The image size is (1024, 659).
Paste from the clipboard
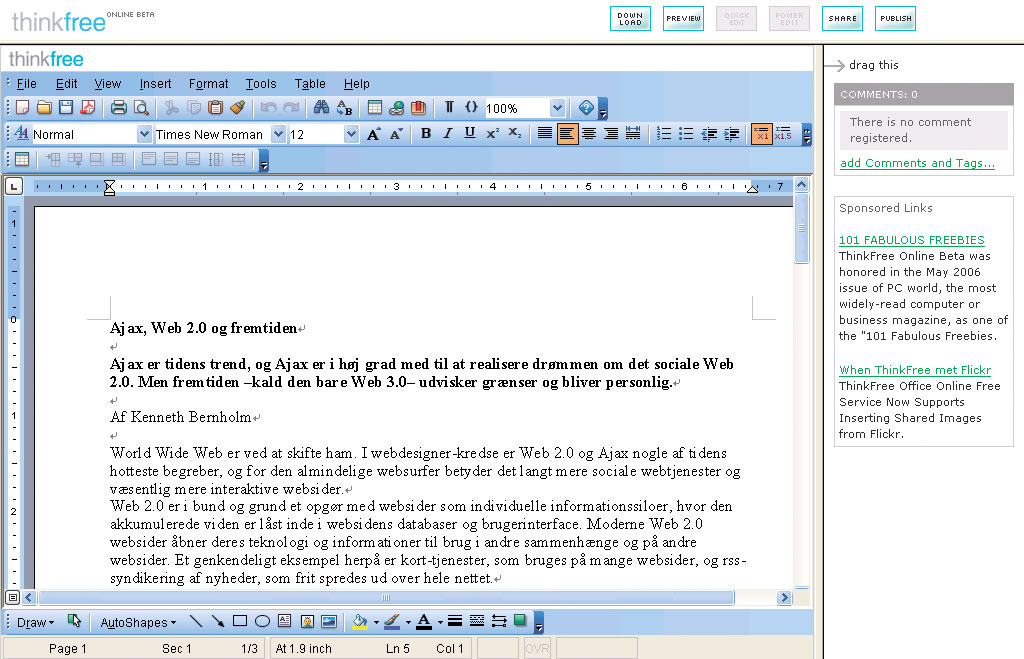click(216, 108)
